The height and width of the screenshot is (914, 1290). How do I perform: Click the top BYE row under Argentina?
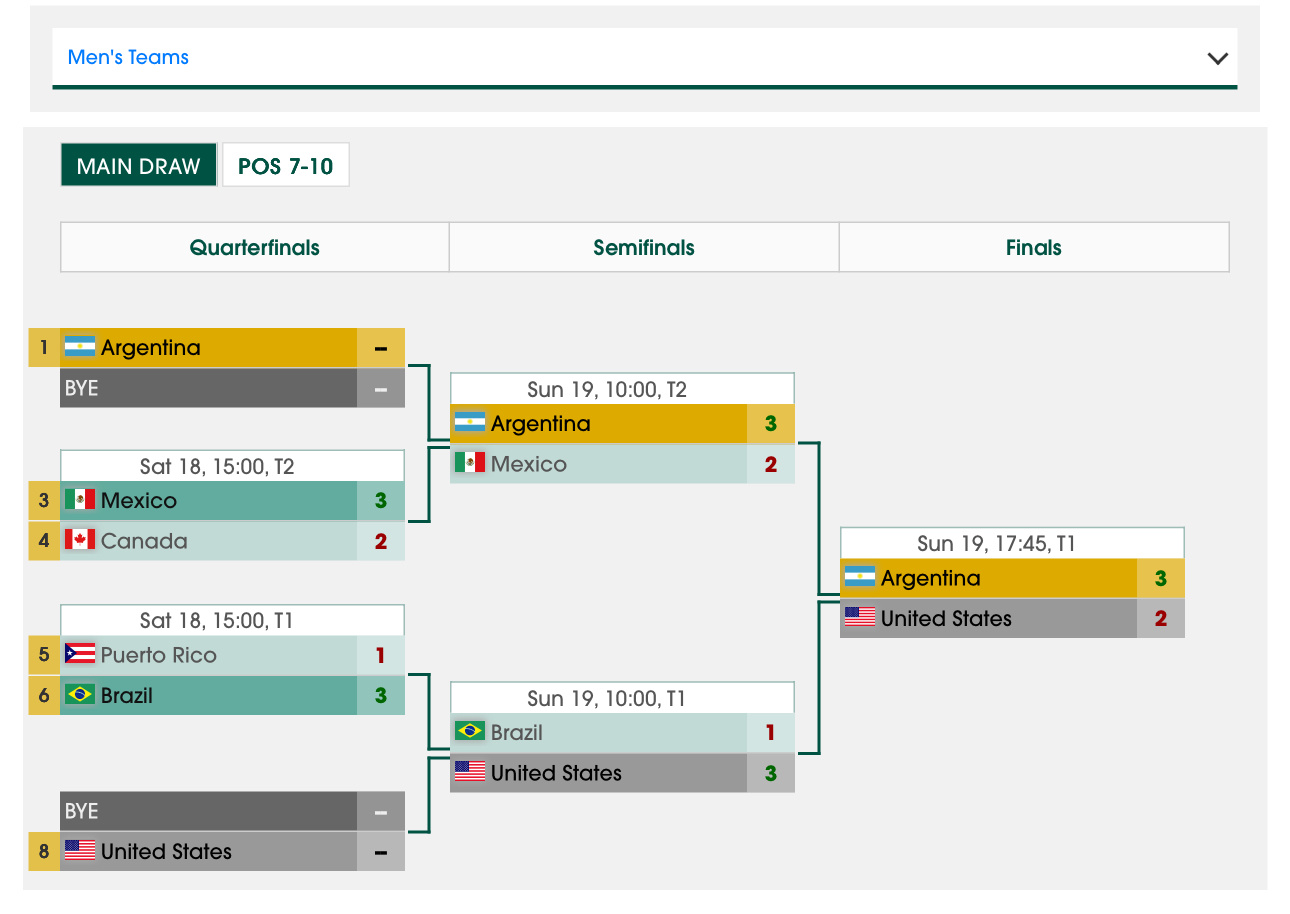(232, 388)
